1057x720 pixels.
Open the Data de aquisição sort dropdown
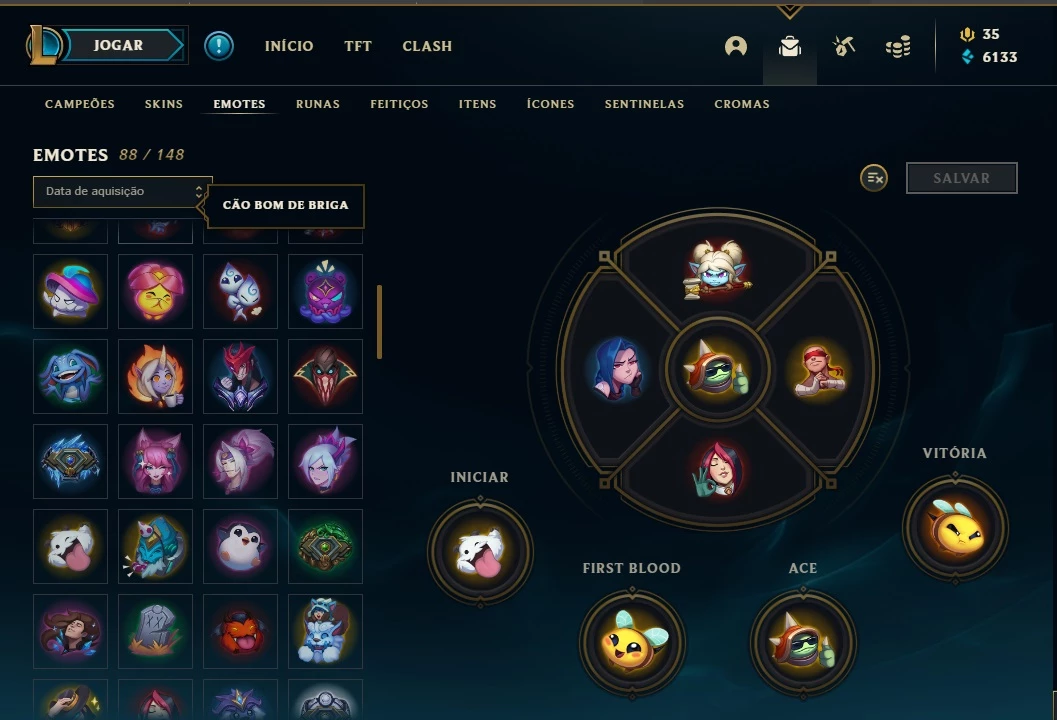coord(123,191)
